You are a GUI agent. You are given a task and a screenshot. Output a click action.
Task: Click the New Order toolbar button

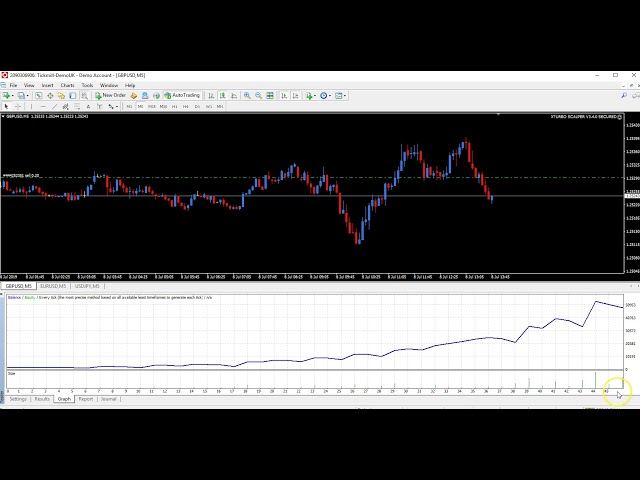click(113, 95)
